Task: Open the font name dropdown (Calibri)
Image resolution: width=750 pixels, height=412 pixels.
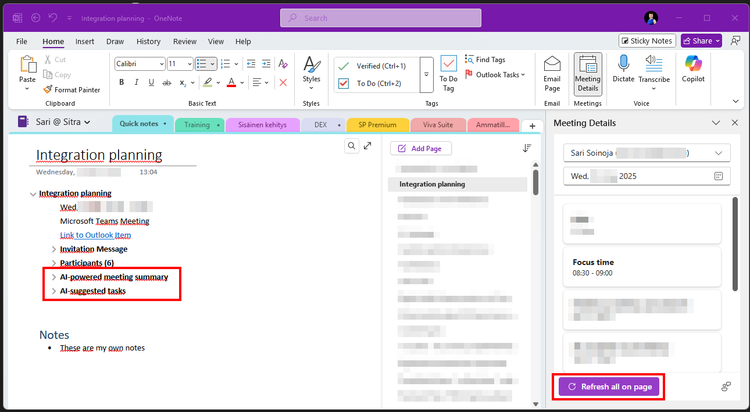Action: (162, 64)
